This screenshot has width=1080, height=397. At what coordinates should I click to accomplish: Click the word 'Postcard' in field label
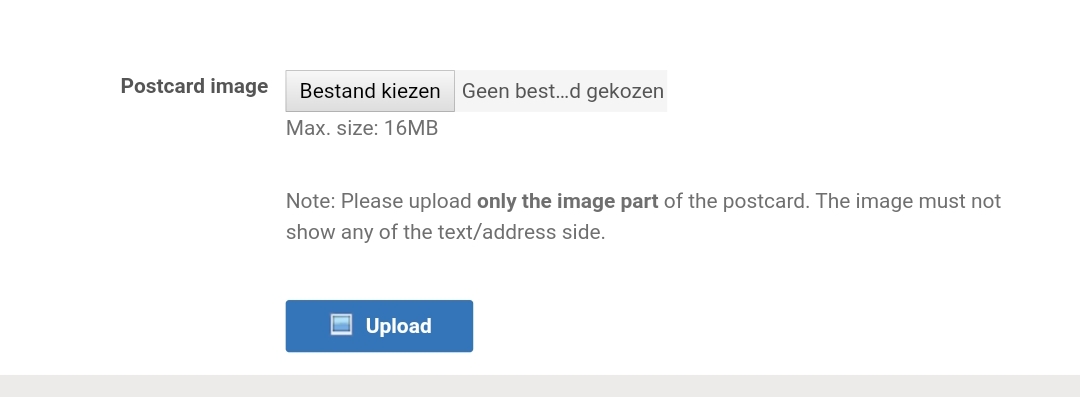163,86
